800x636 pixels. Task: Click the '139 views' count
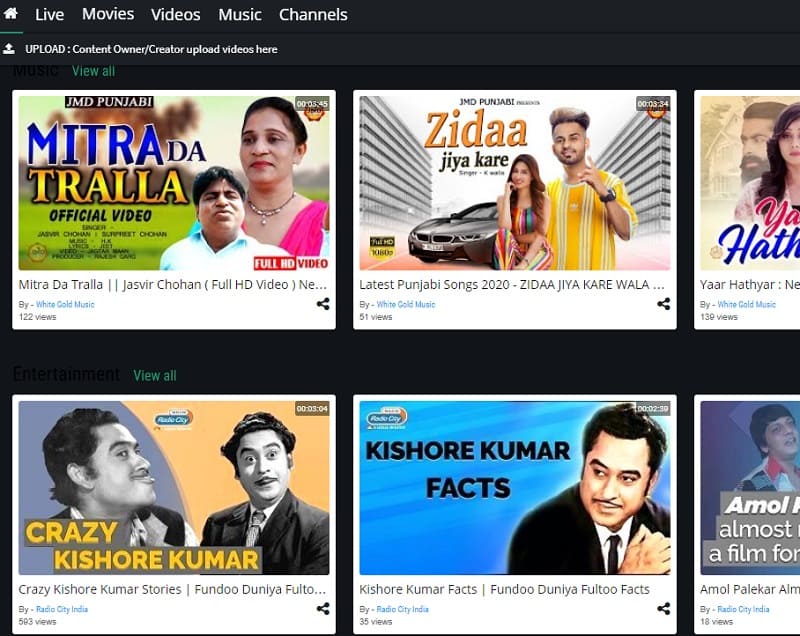(x=719, y=317)
